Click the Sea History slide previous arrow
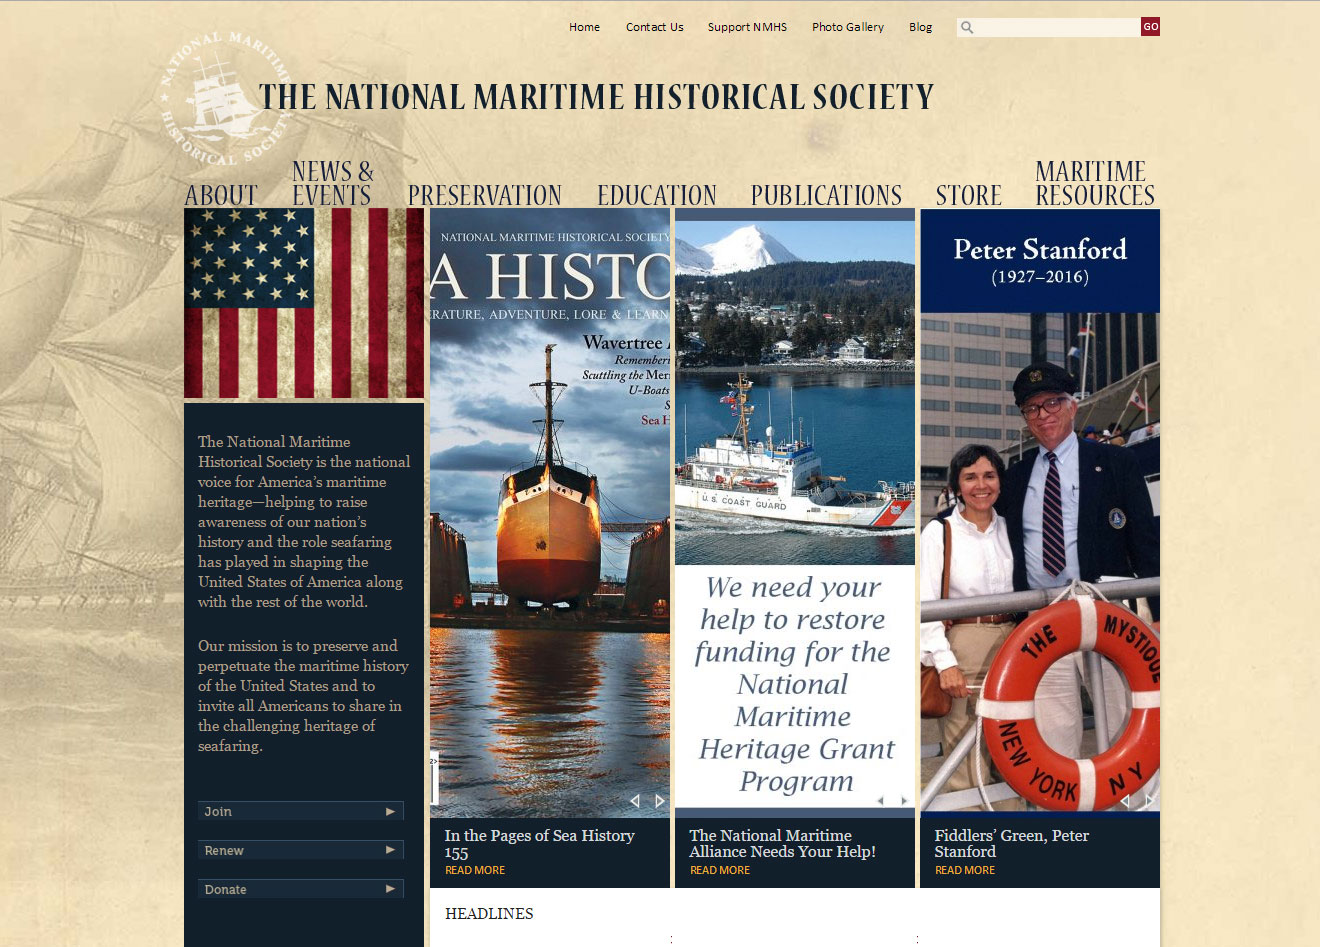The height and width of the screenshot is (947, 1320). pos(634,801)
